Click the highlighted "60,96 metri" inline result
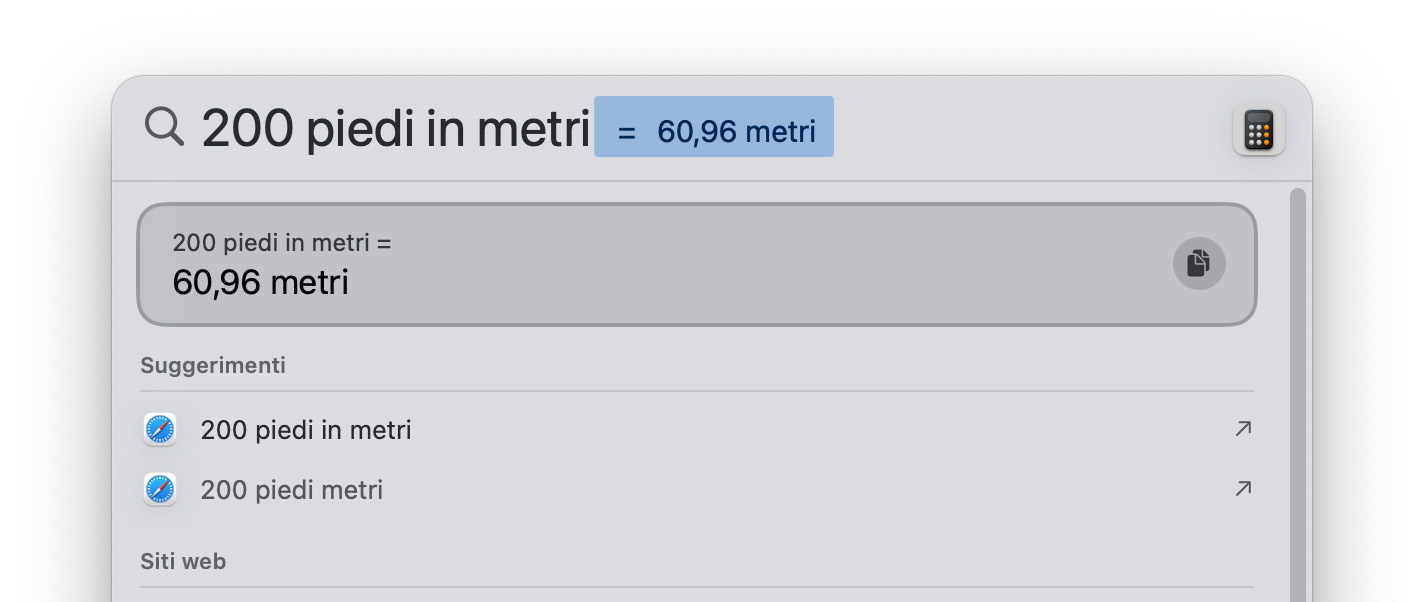This screenshot has height=602, width=1424. [736, 131]
